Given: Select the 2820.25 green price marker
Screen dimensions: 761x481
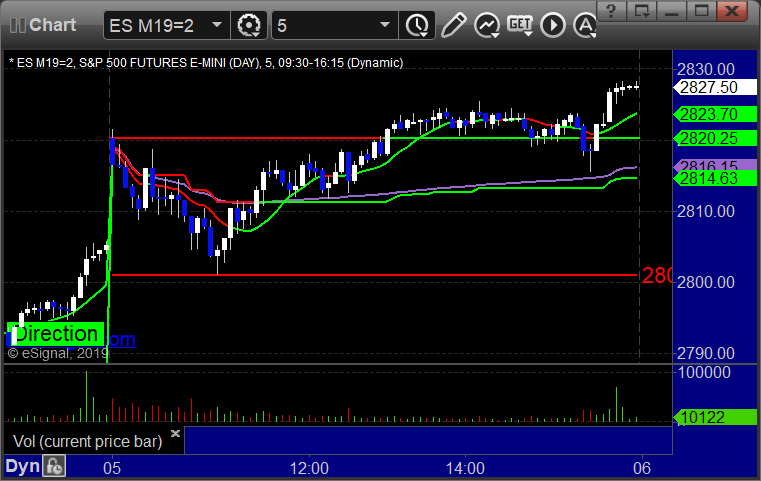Looking at the screenshot, I should pyautogui.click(x=715, y=138).
